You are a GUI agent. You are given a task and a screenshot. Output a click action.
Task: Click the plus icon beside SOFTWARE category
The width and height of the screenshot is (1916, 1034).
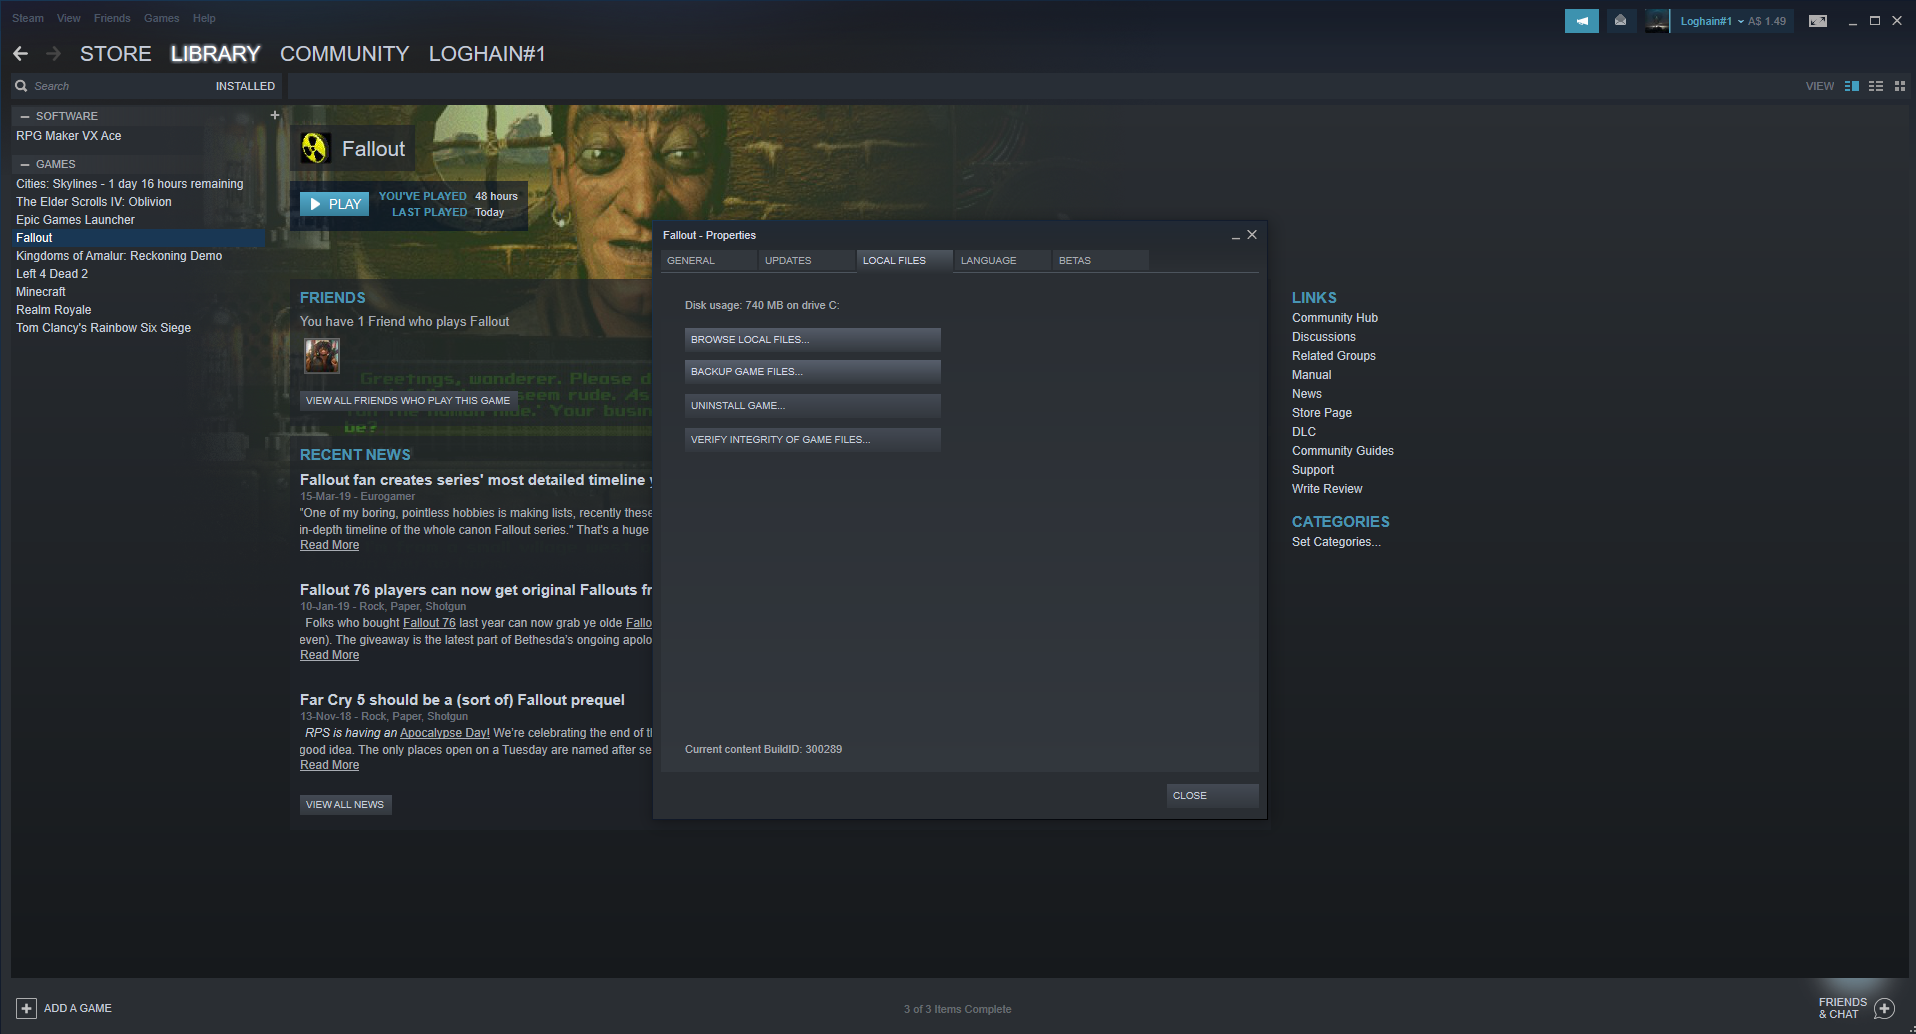click(275, 115)
